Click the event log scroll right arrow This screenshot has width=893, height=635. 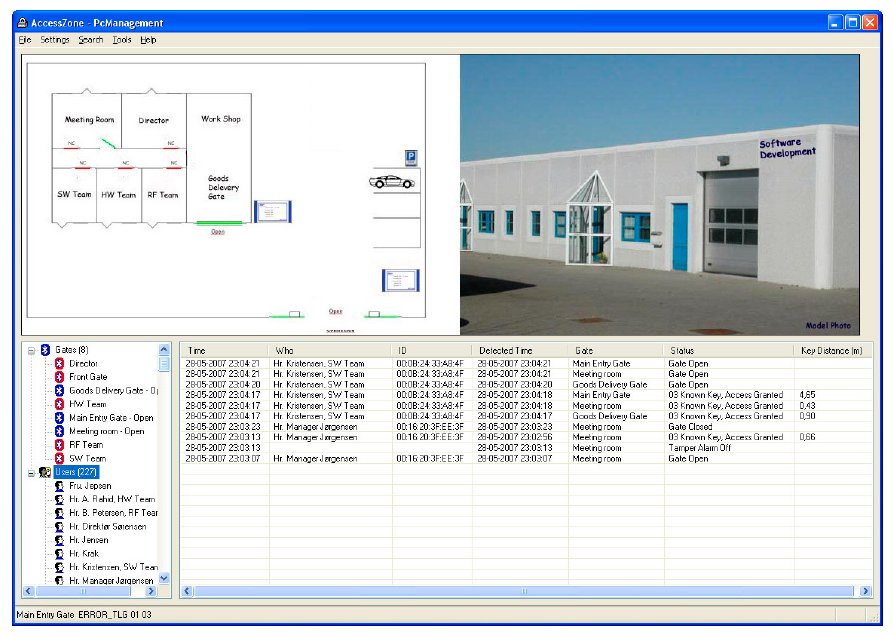click(x=866, y=591)
